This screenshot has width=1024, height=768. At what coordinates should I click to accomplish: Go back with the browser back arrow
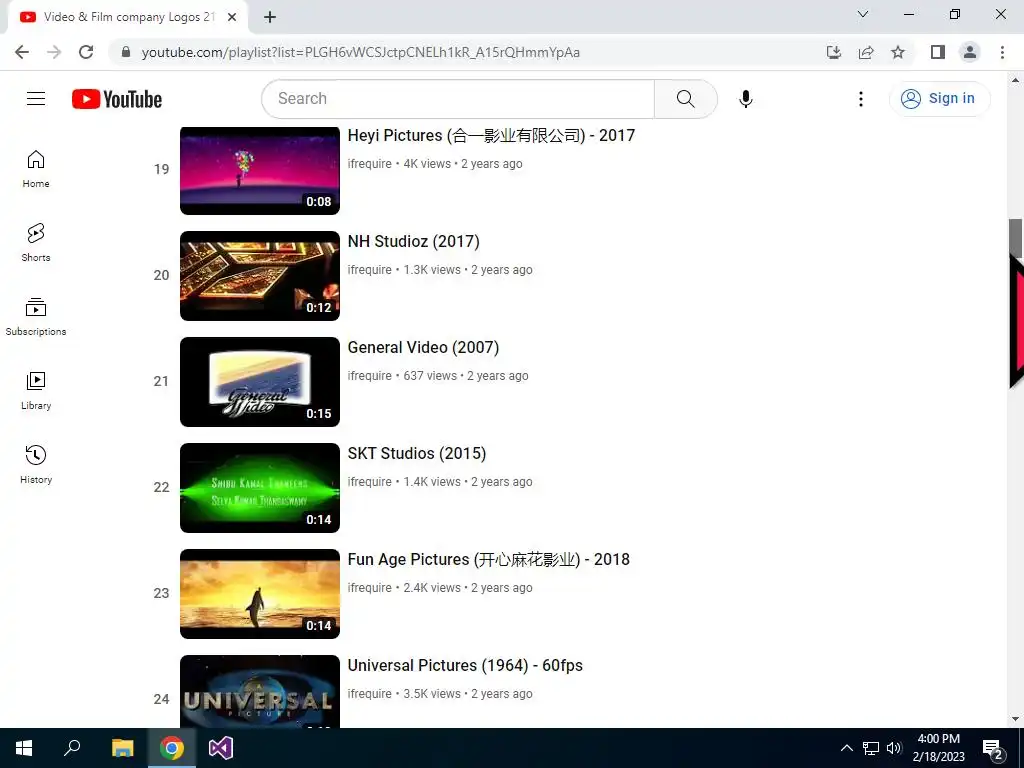[22, 52]
